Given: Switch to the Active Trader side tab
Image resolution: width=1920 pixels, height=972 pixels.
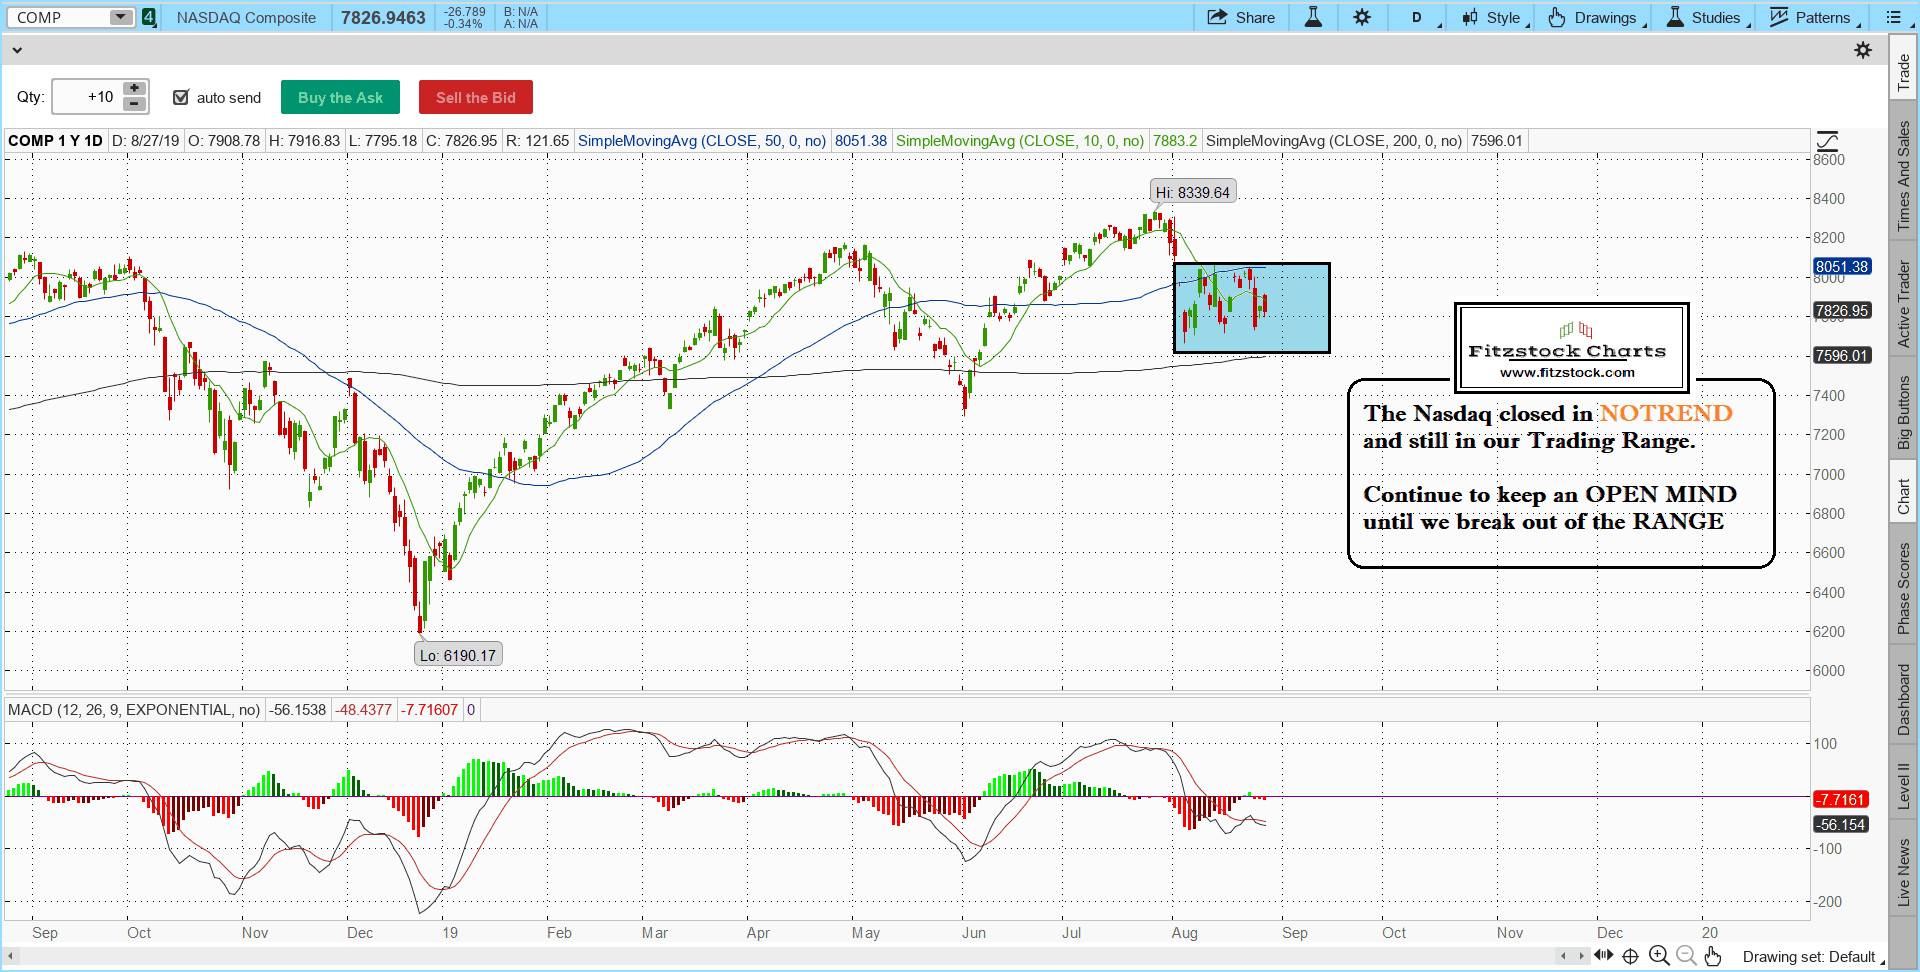Looking at the screenshot, I should 1904,304.
